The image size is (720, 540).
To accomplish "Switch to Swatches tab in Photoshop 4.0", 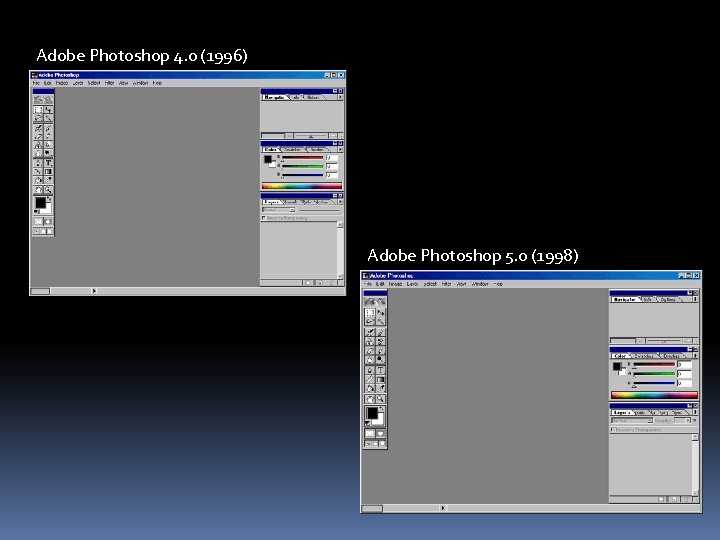I will click(292, 149).
